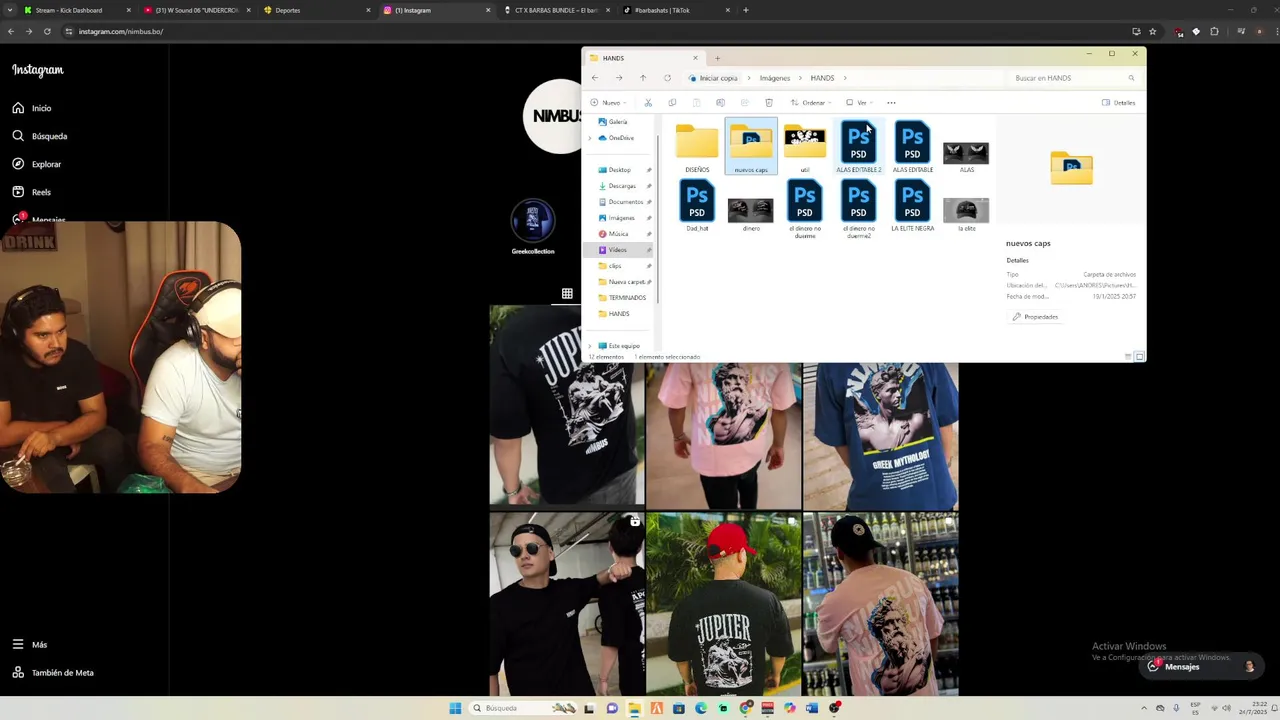Delete the selected item with trash icon
Image resolution: width=1280 pixels, height=720 pixels.
[x=768, y=102]
